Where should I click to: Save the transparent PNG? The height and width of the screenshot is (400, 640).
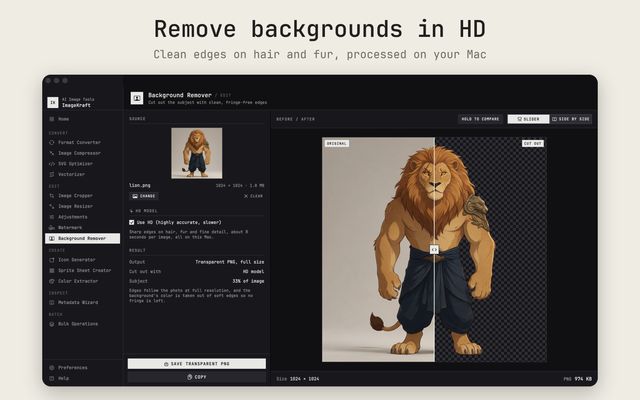[197, 364]
